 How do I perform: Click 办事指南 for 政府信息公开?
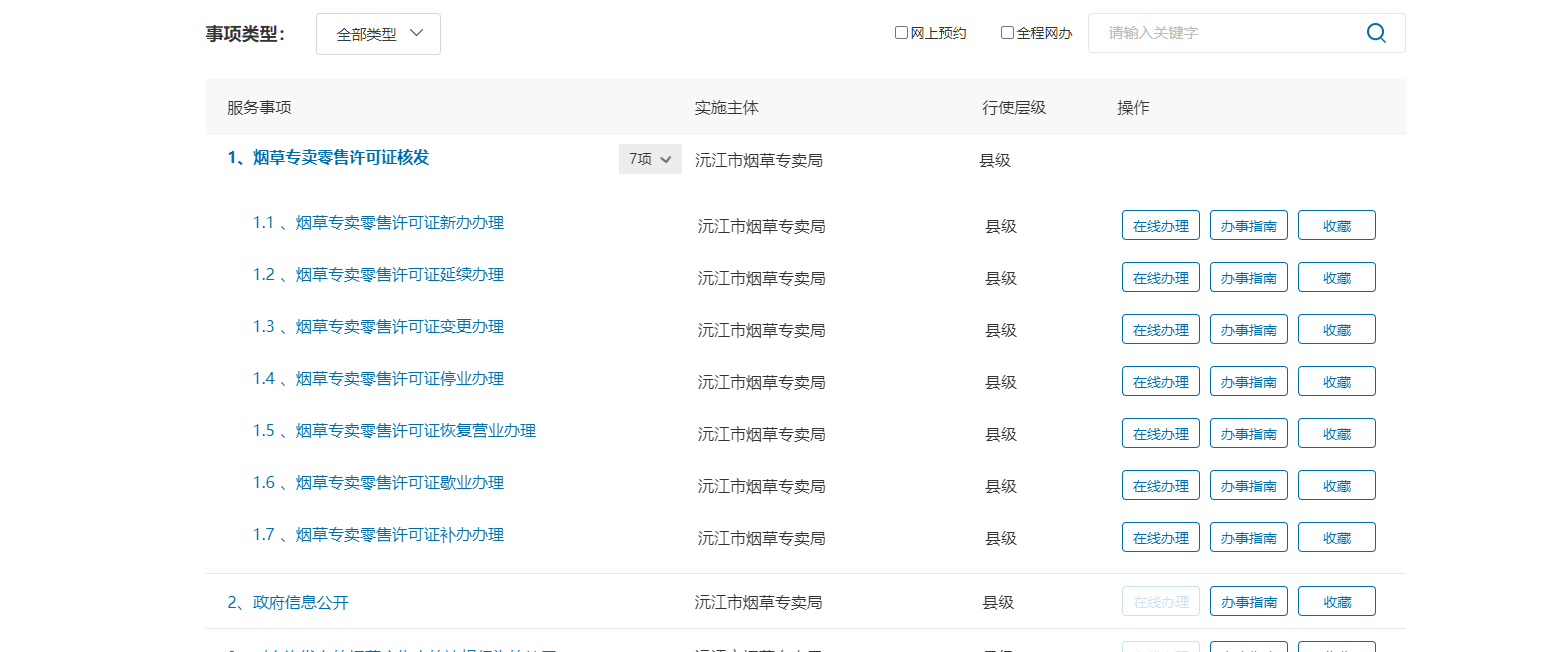point(1248,602)
